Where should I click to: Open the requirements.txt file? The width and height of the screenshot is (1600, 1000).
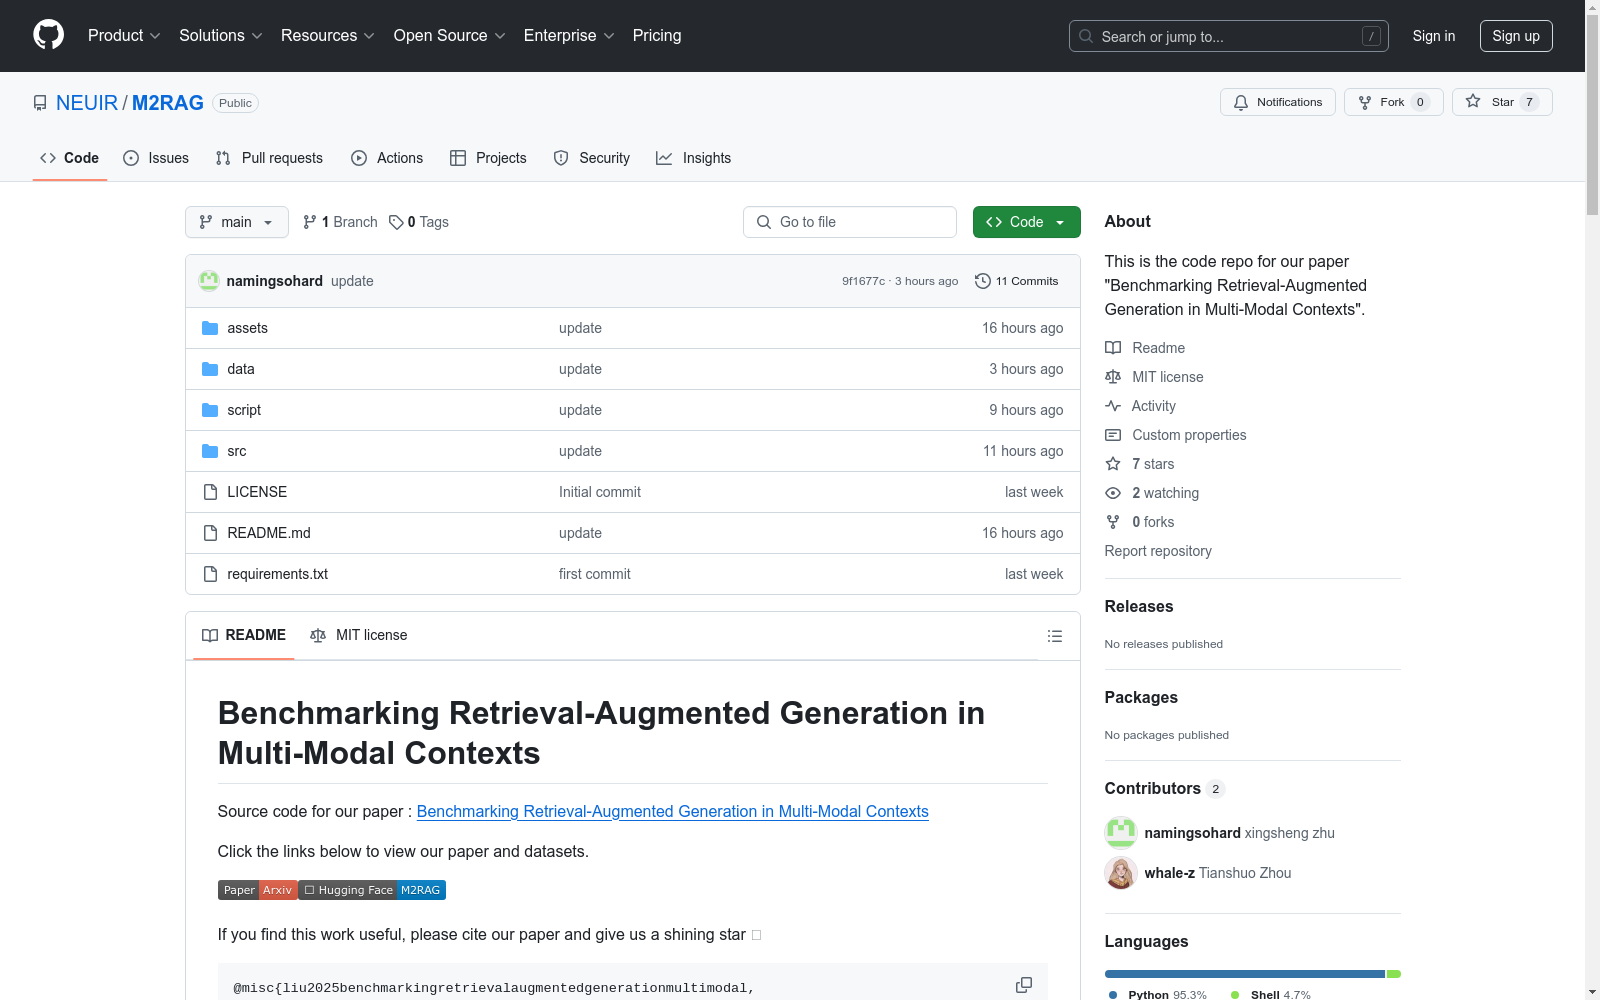[278, 574]
